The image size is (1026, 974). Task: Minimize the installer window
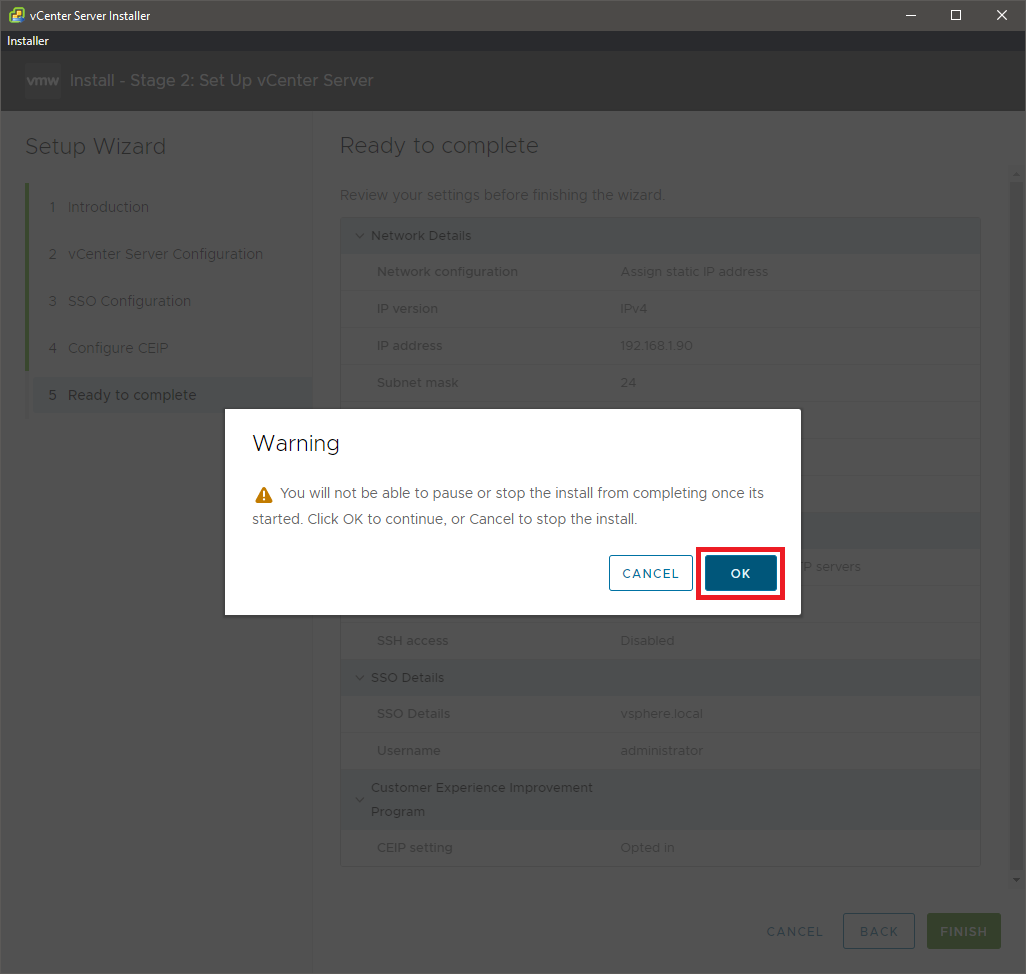910,15
